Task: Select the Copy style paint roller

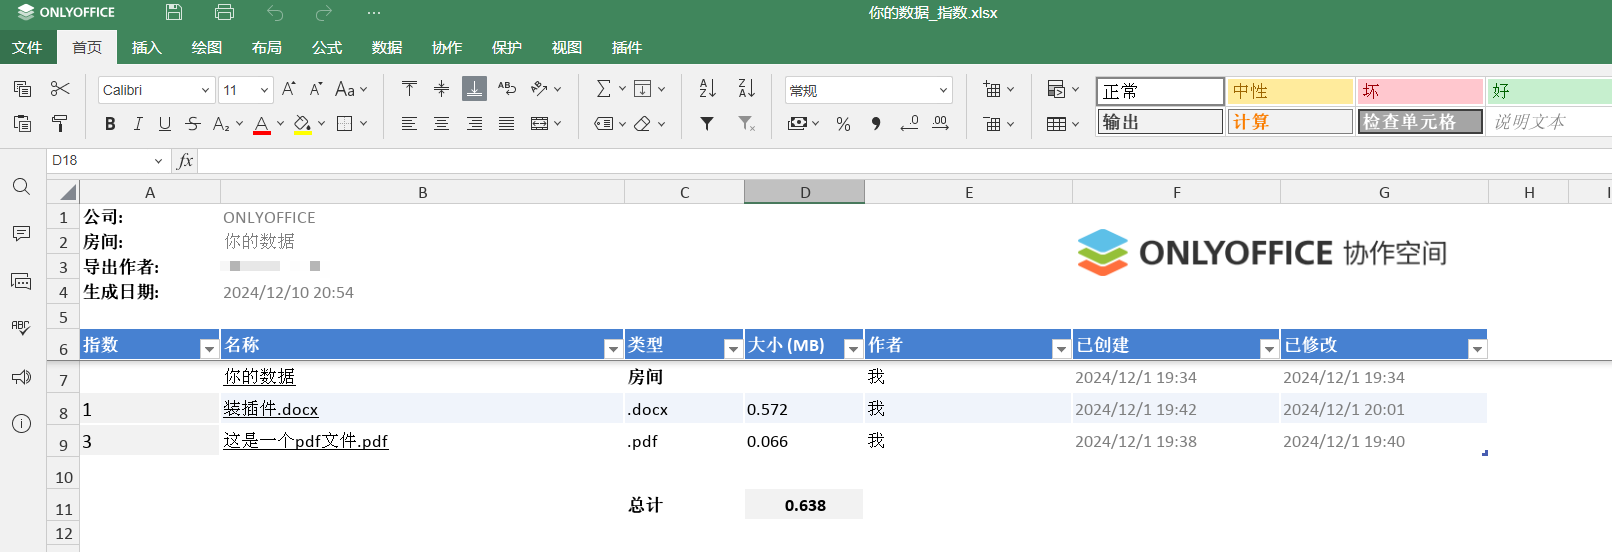Action: (60, 123)
